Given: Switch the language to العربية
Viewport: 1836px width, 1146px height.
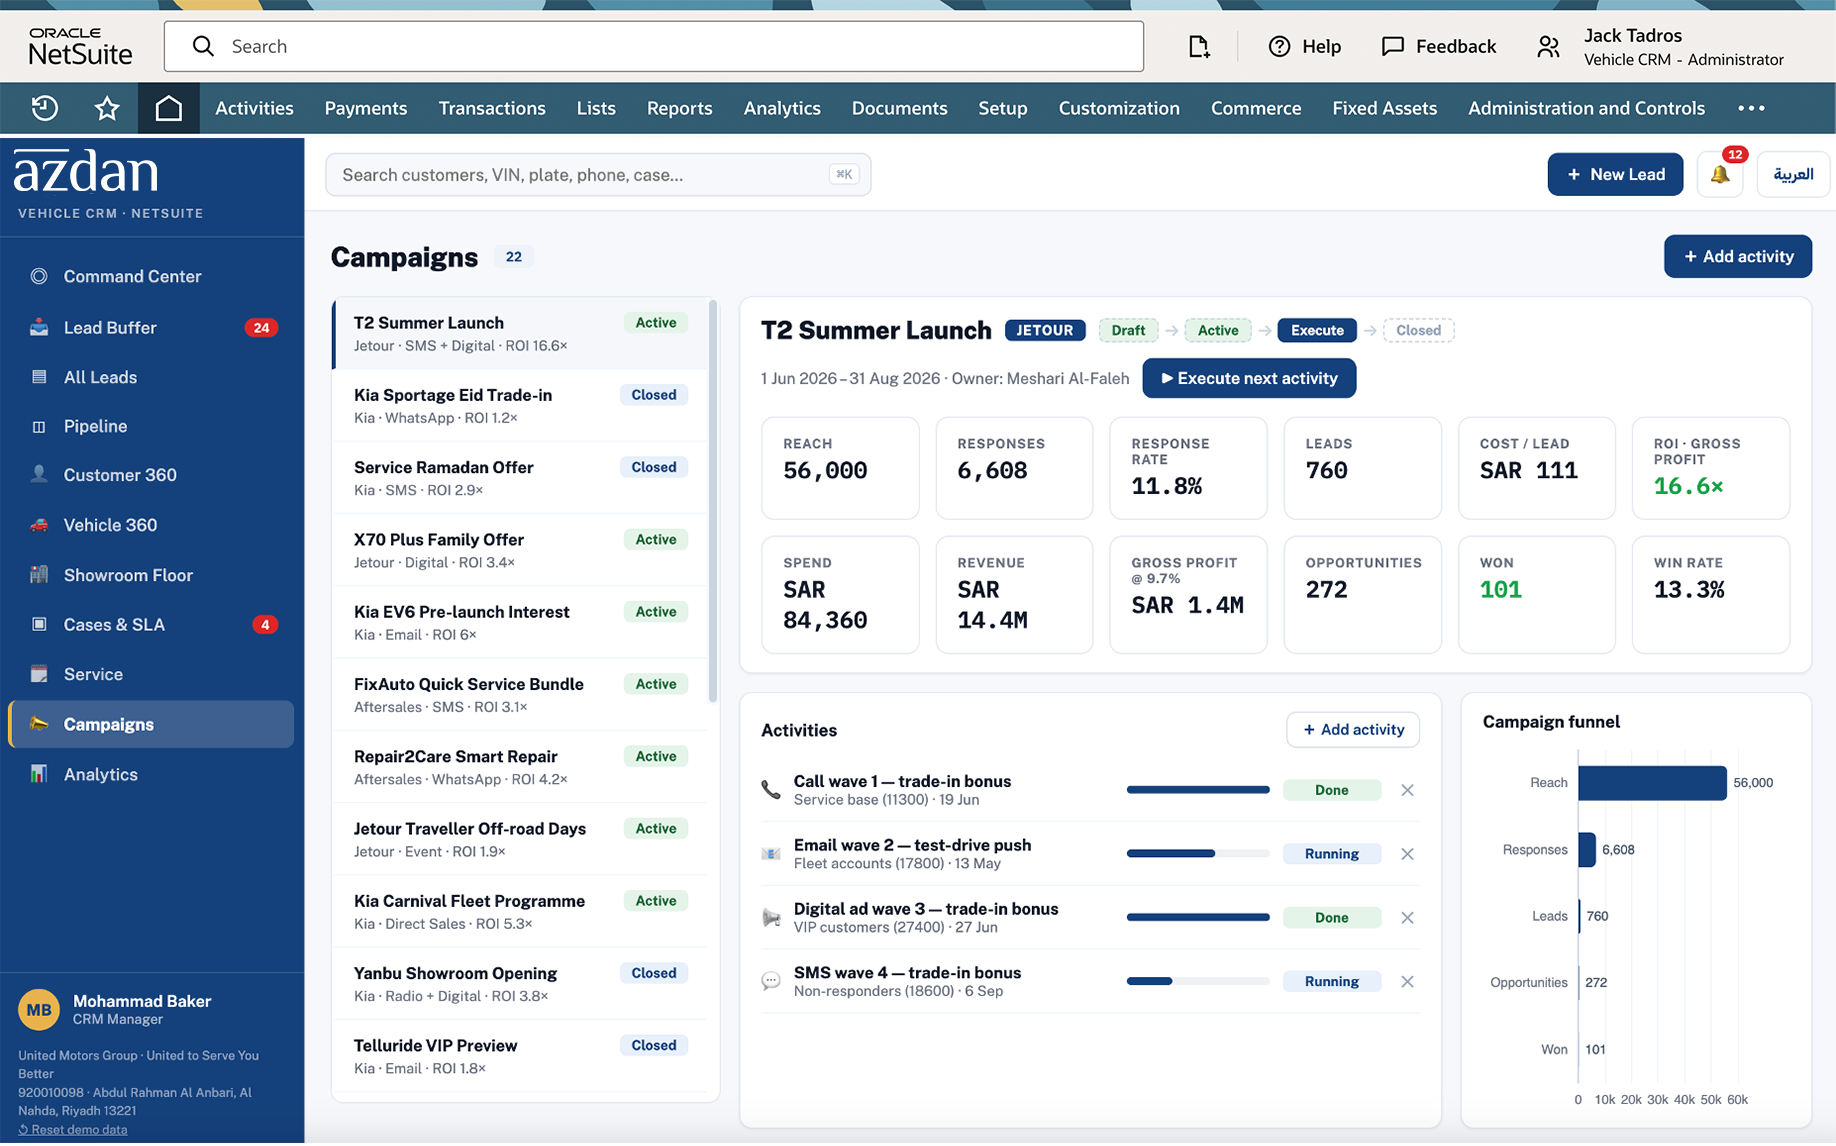Looking at the screenshot, I should (1793, 175).
